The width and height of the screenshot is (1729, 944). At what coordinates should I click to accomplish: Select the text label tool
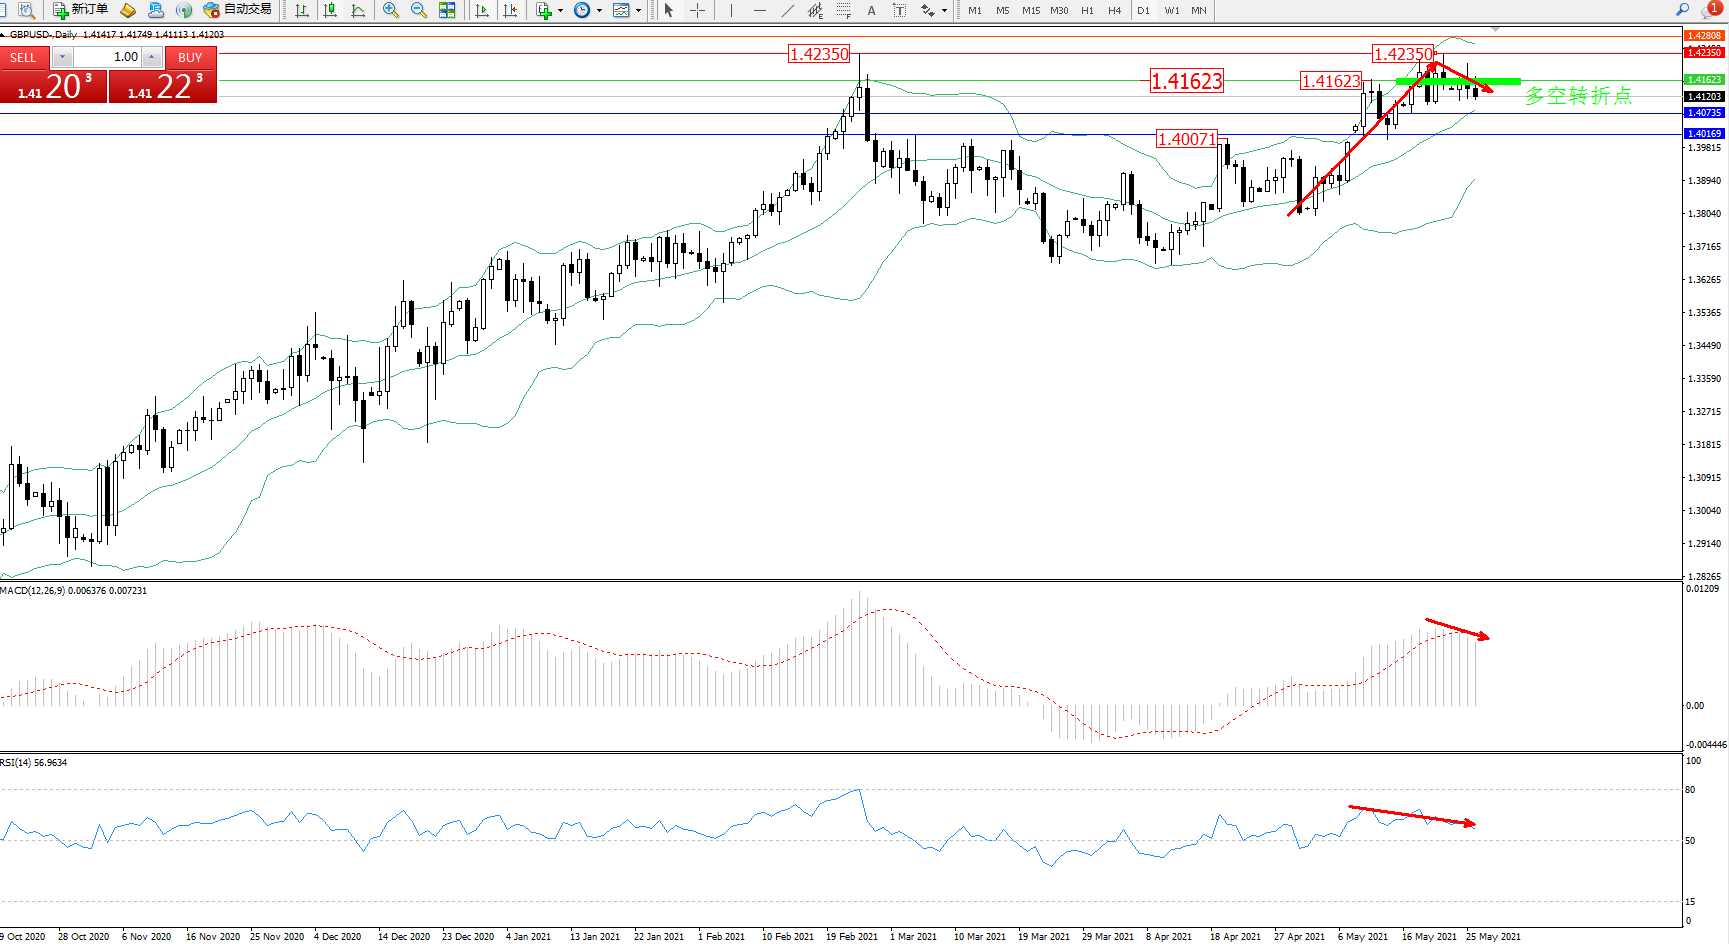tap(871, 10)
